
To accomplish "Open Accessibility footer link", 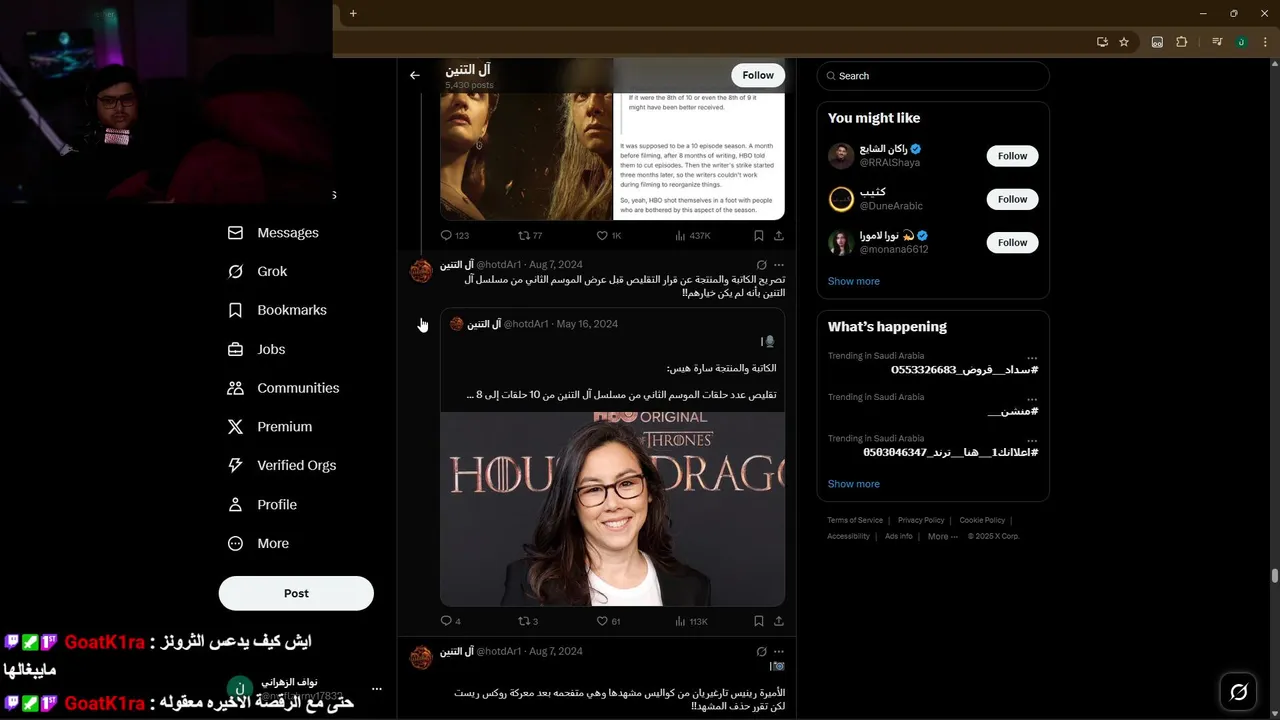I will tap(848, 536).
